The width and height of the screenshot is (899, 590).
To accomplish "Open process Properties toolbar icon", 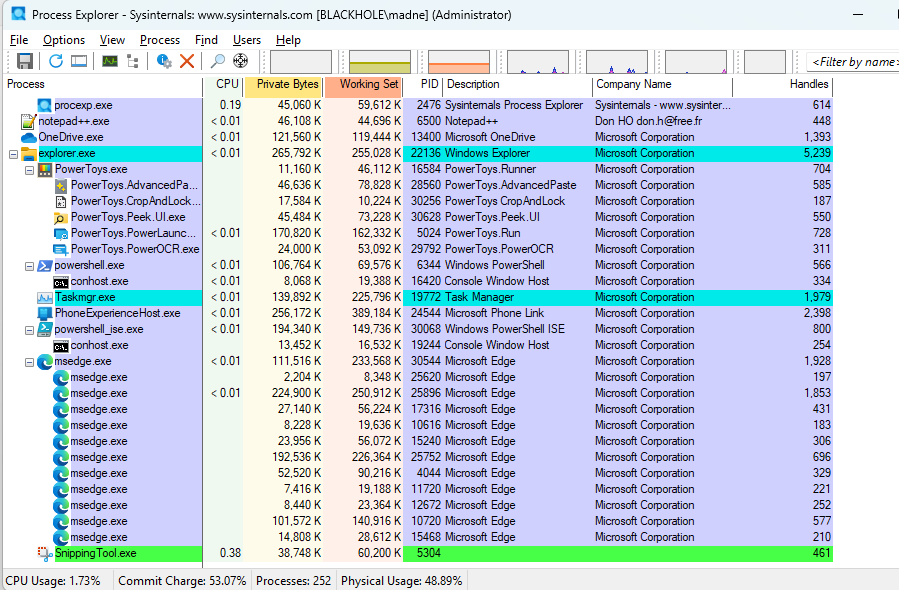I will pyautogui.click(x=164, y=61).
